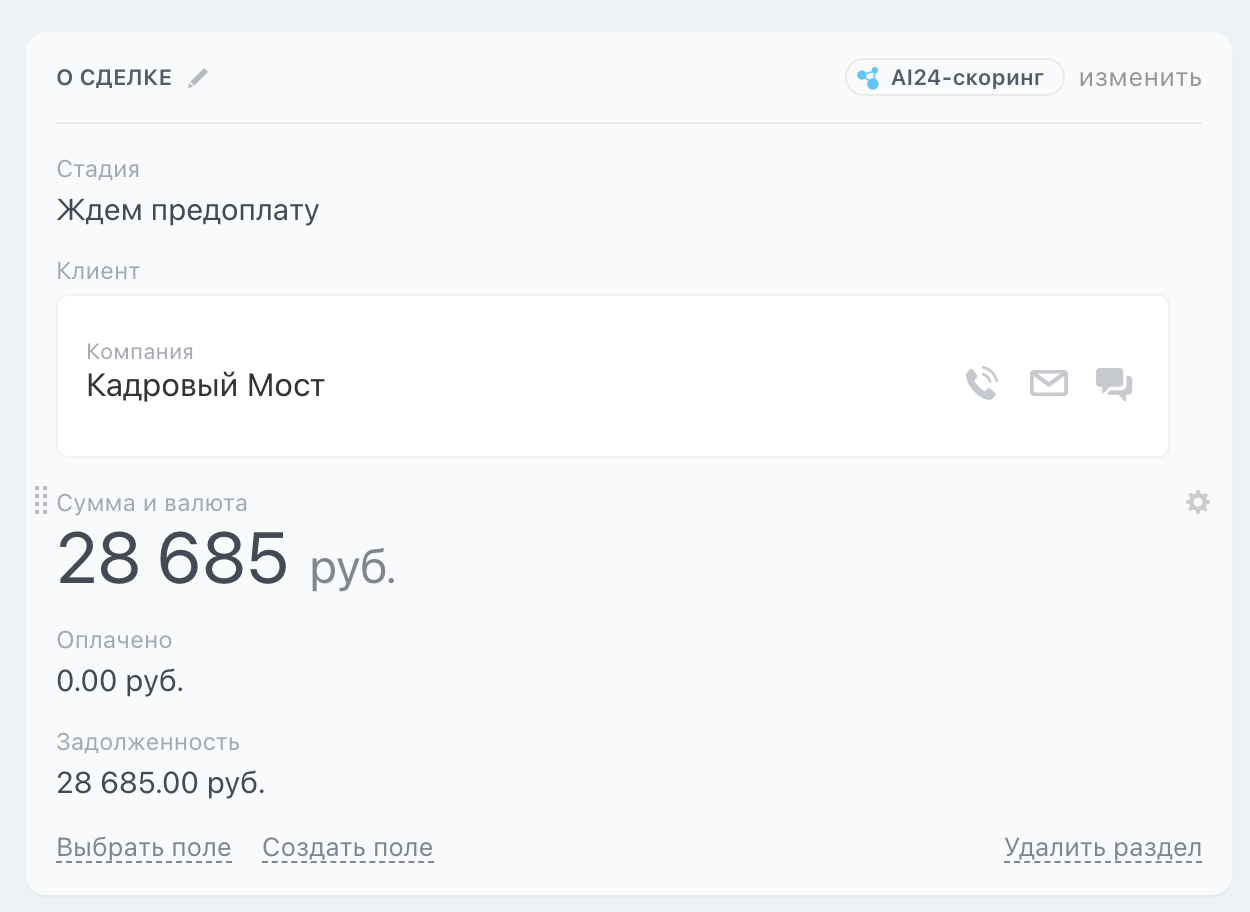The image size is (1250, 912).
Task: Send email with the envelope icon
Action: 1048,383
